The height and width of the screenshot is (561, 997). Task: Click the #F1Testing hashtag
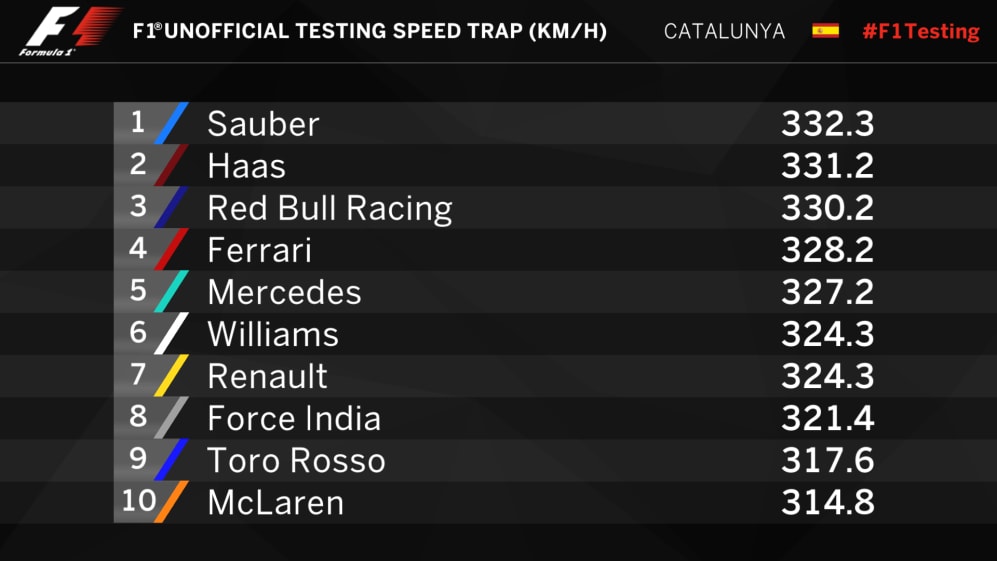920,31
